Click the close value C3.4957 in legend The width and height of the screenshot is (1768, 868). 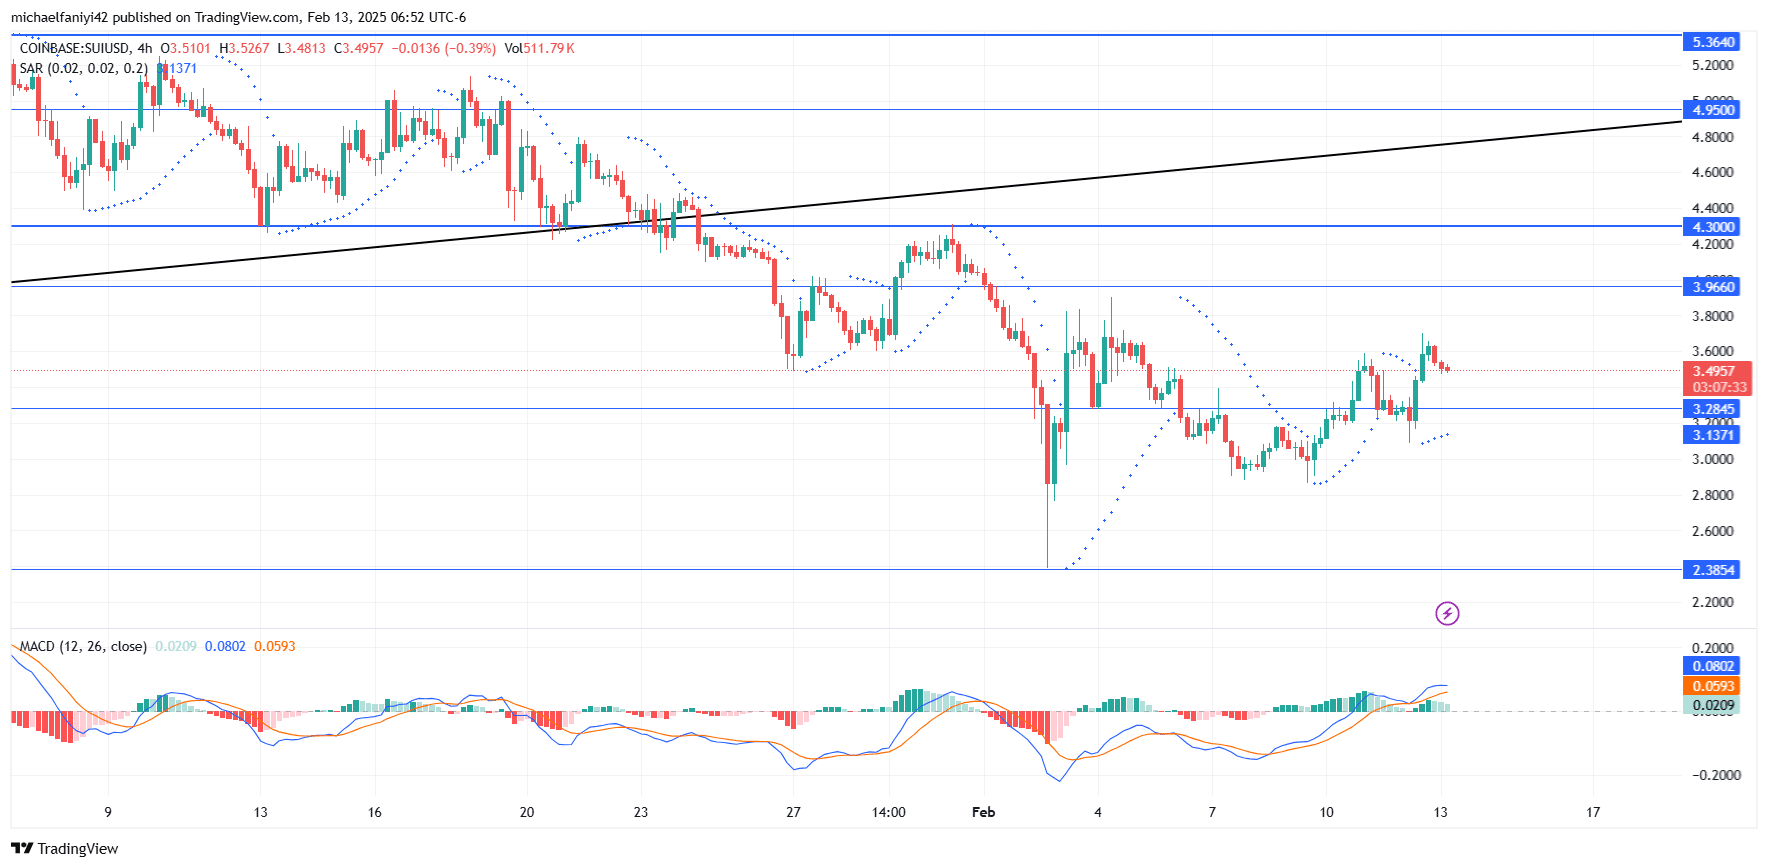[358, 48]
